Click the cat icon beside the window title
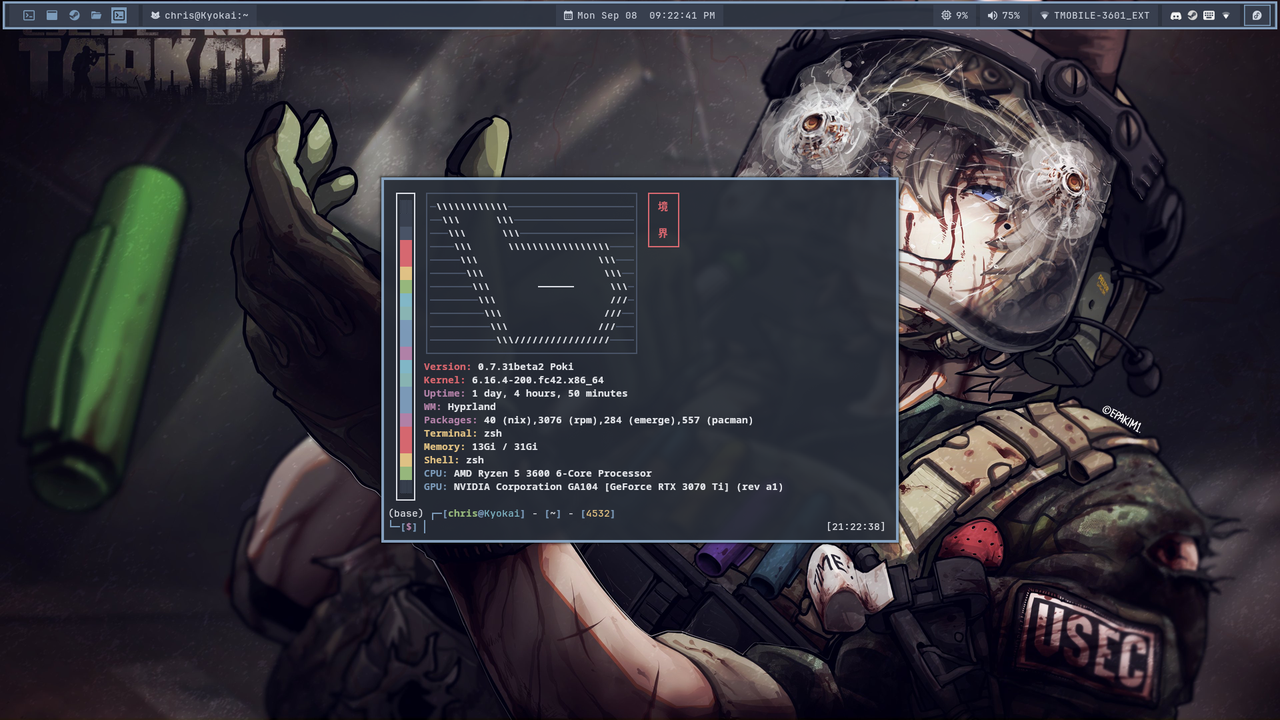Screen dimensions: 1280x720 (155, 15)
